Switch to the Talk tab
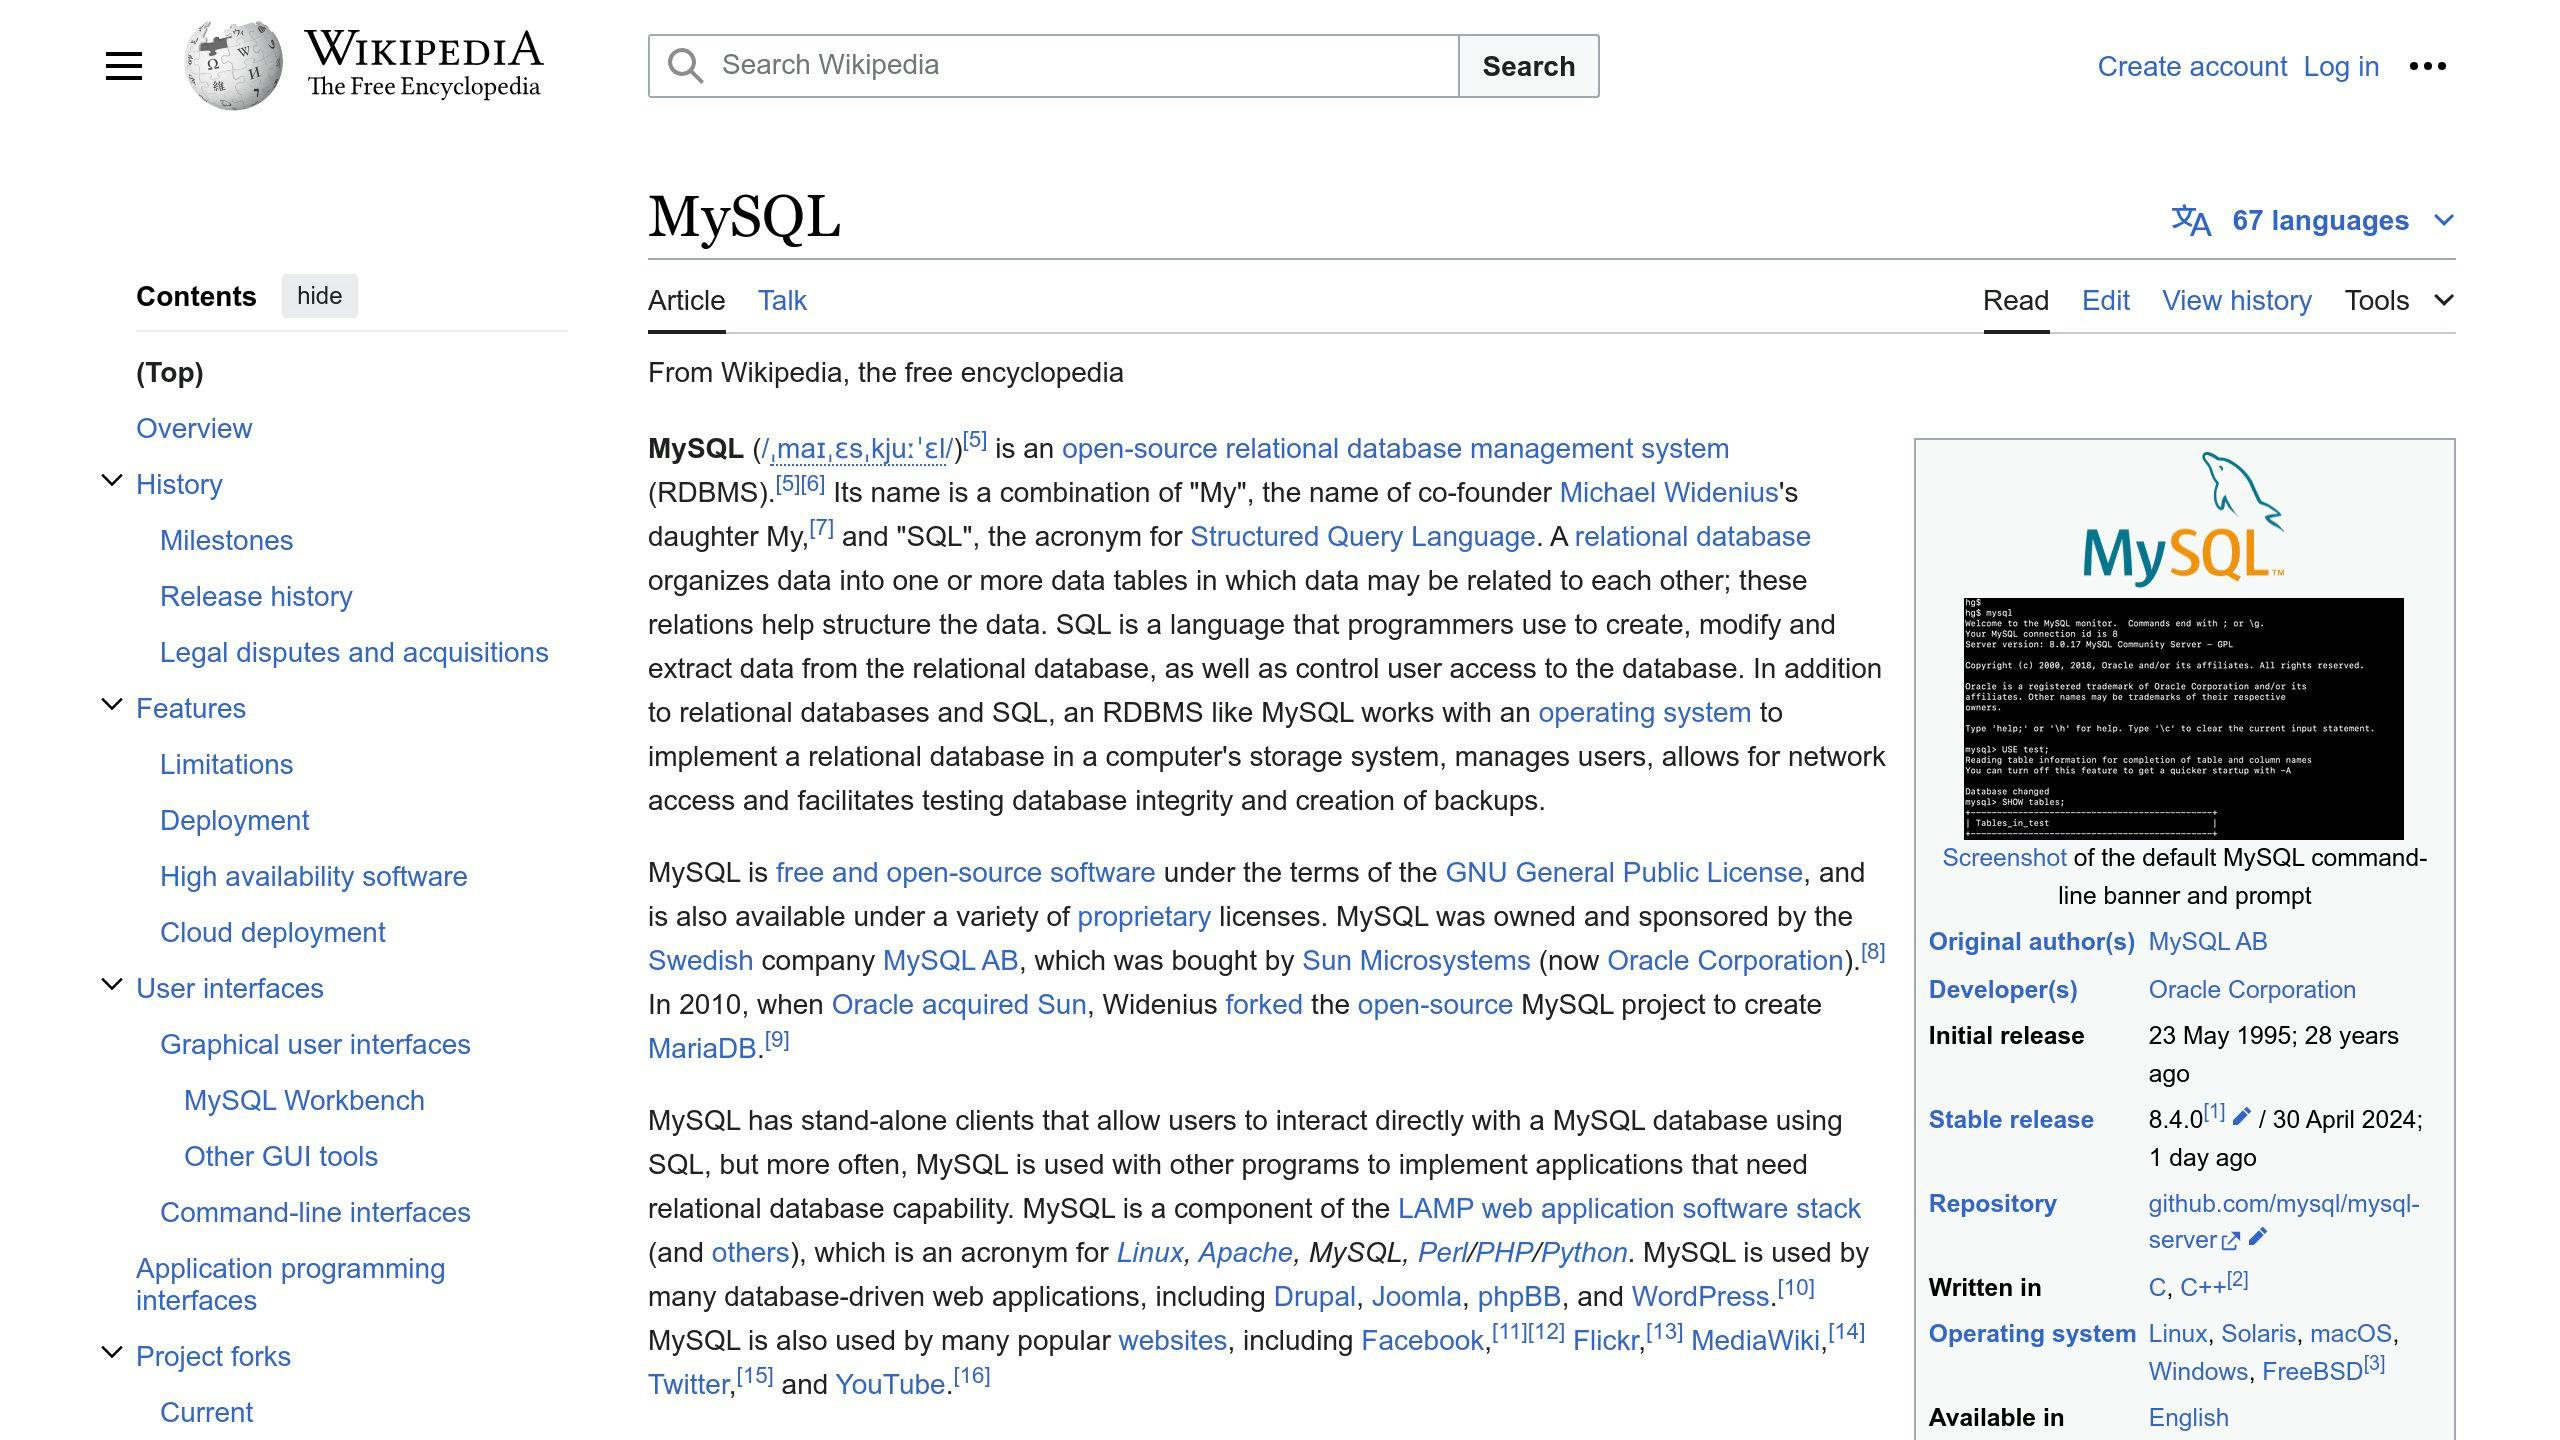Screen dimensions: 2560x1440 click(782, 300)
